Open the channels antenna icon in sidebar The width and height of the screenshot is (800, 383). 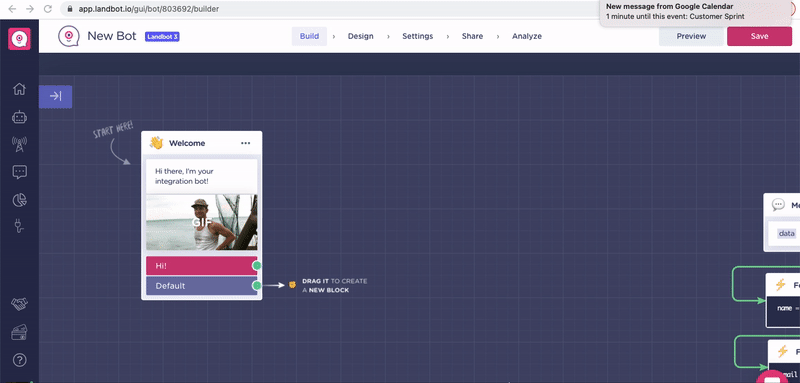tap(19, 145)
